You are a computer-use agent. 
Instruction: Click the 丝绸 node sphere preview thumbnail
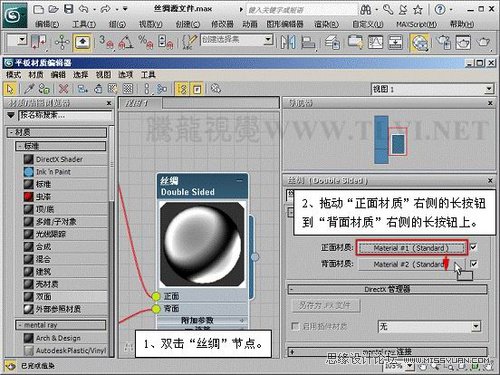coord(202,244)
